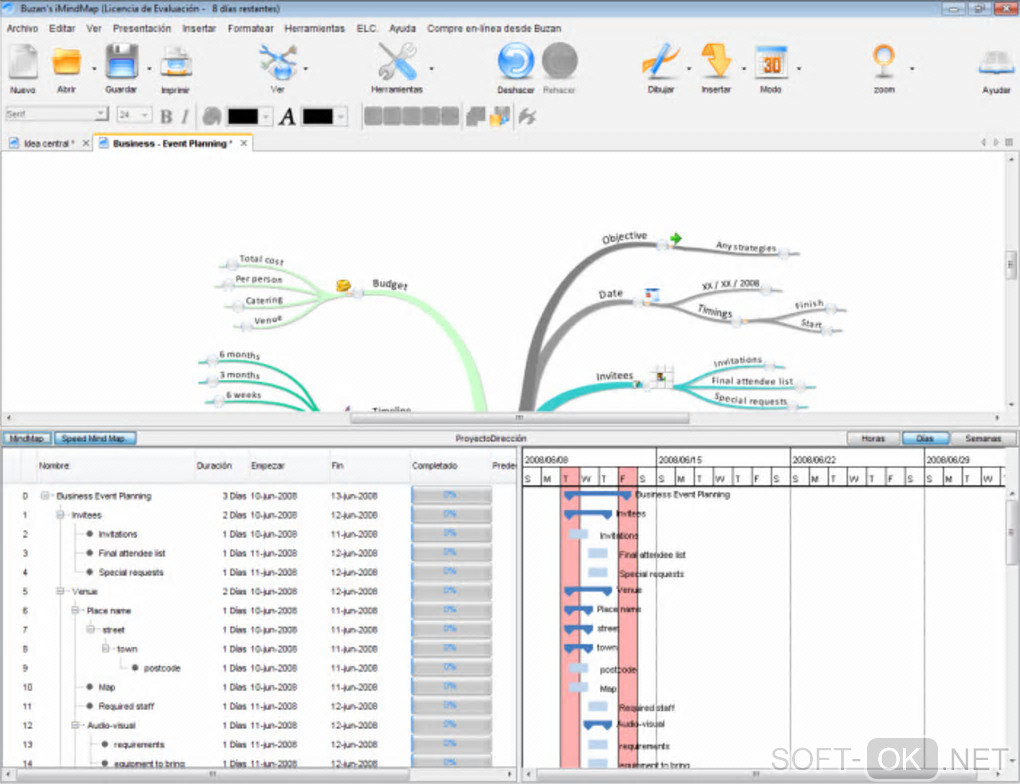
Task: Click the greyed Rehacer redo icon
Action: coord(559,61)
